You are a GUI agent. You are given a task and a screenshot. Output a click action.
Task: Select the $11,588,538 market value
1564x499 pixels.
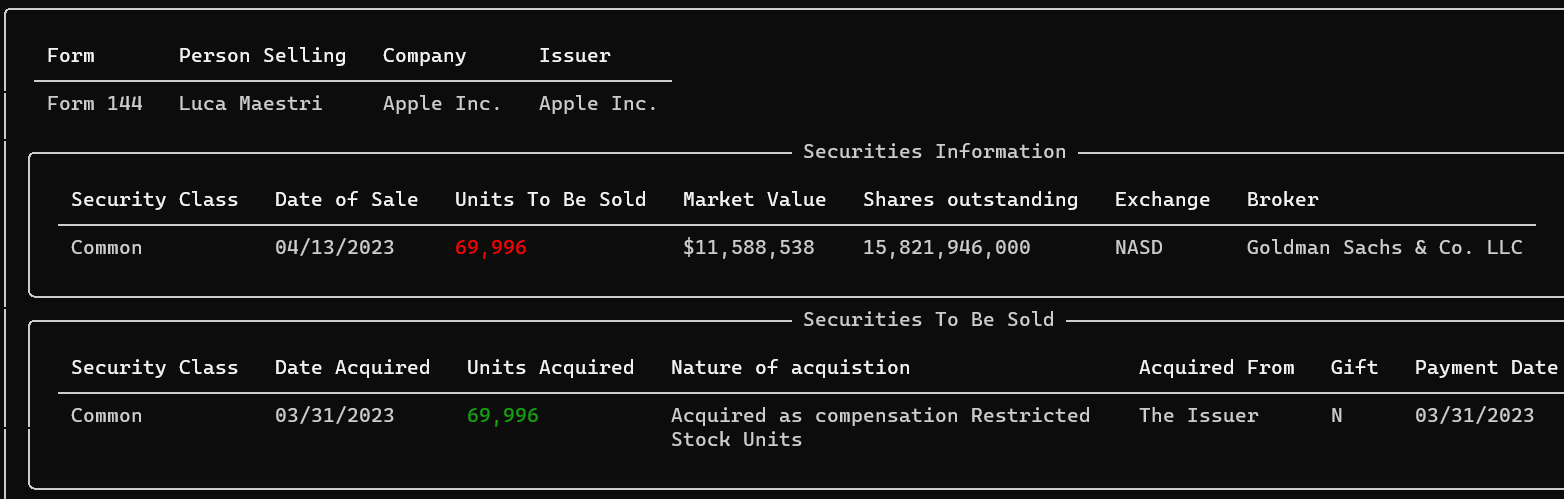[x=748, y=247]
